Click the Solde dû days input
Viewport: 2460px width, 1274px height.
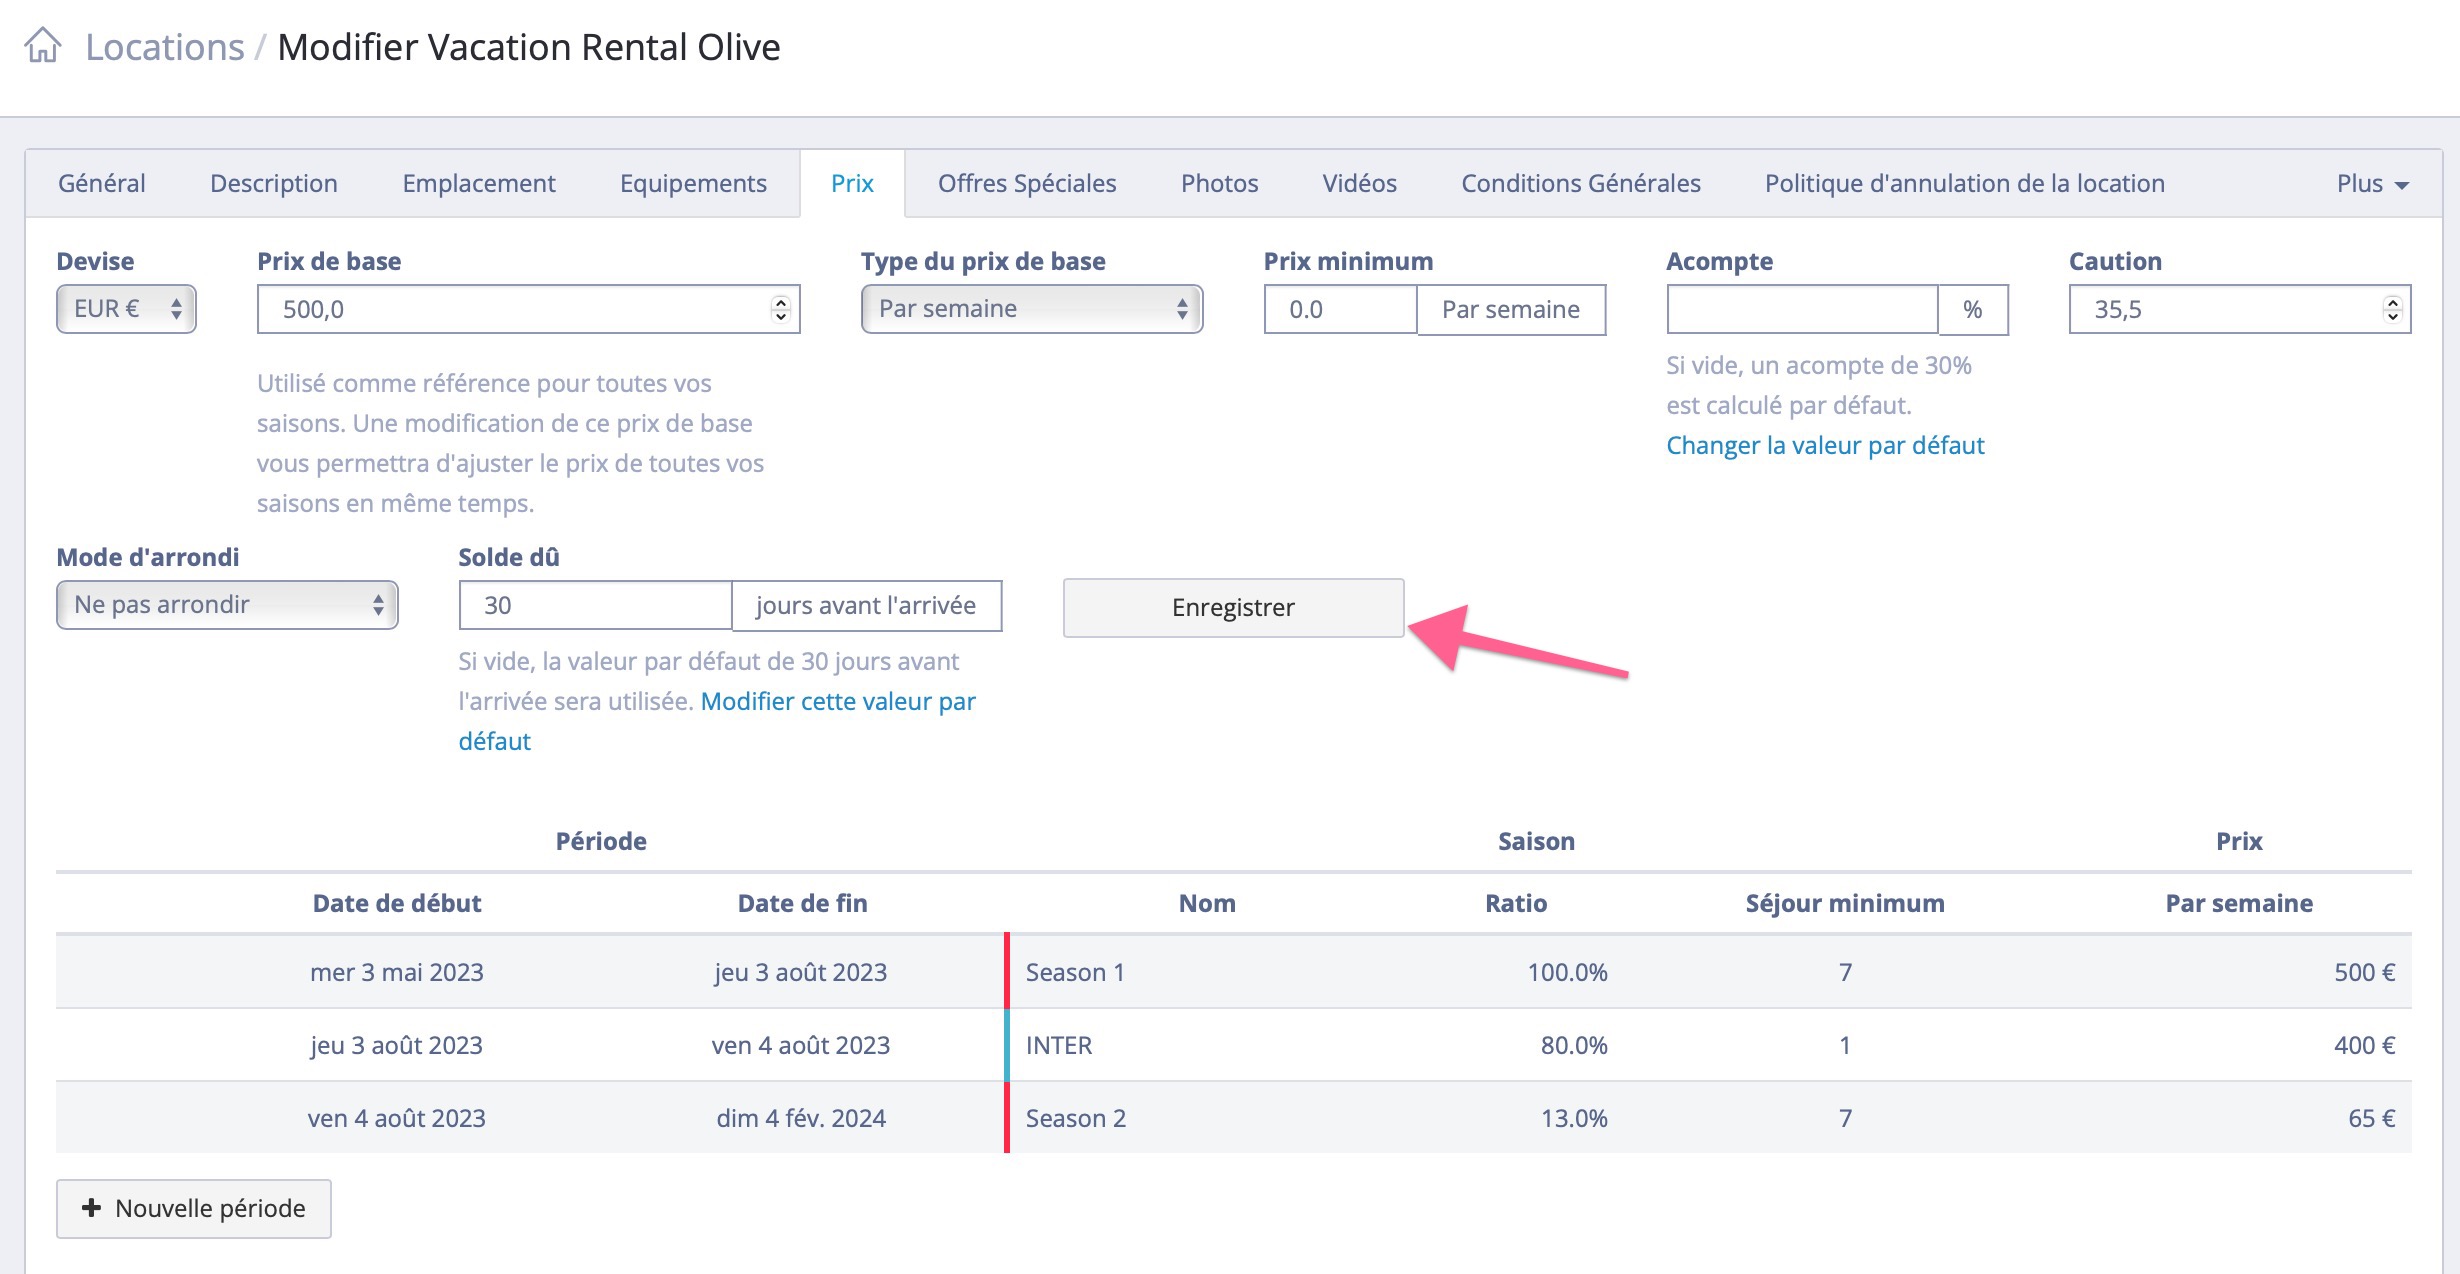(595, 605)
